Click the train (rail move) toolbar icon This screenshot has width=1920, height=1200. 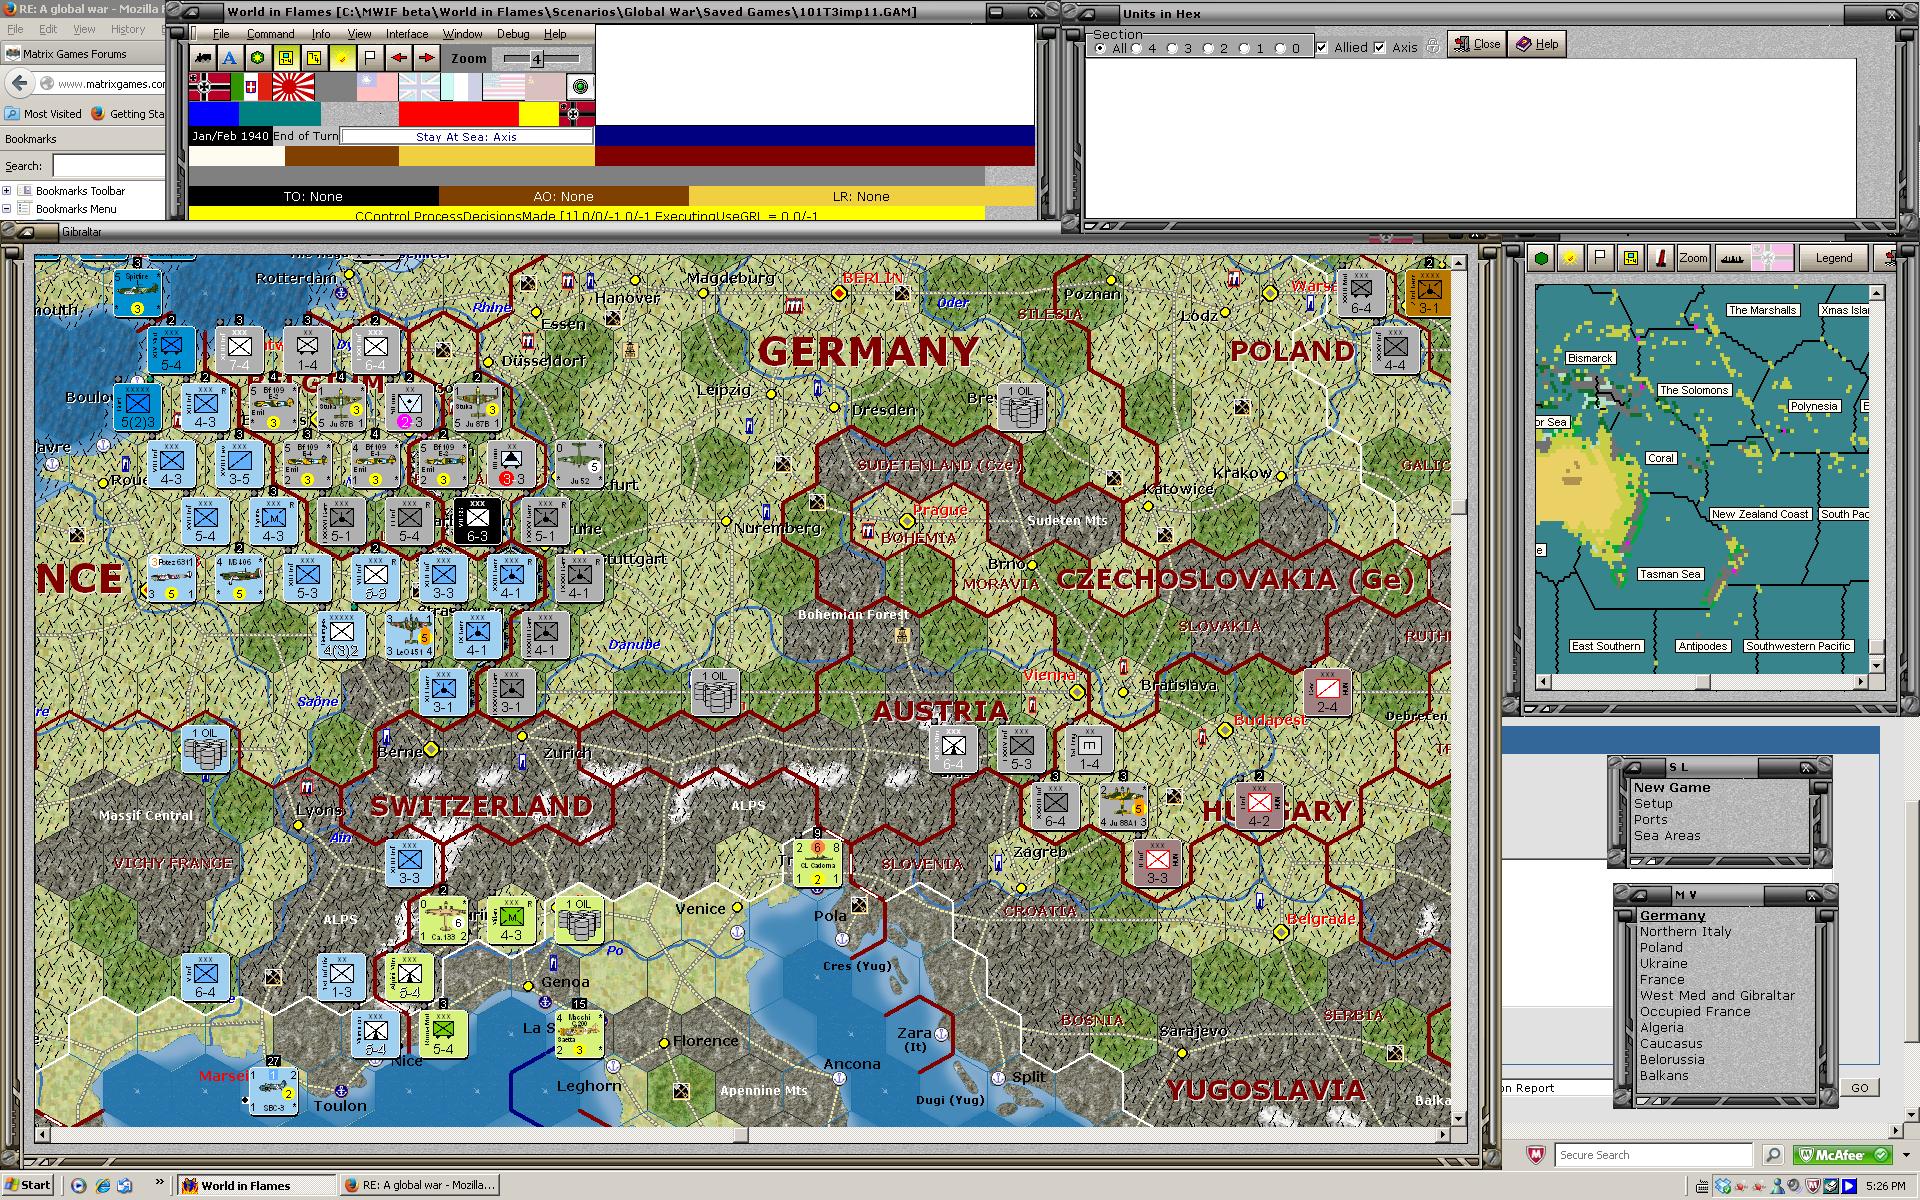[203, 58]
